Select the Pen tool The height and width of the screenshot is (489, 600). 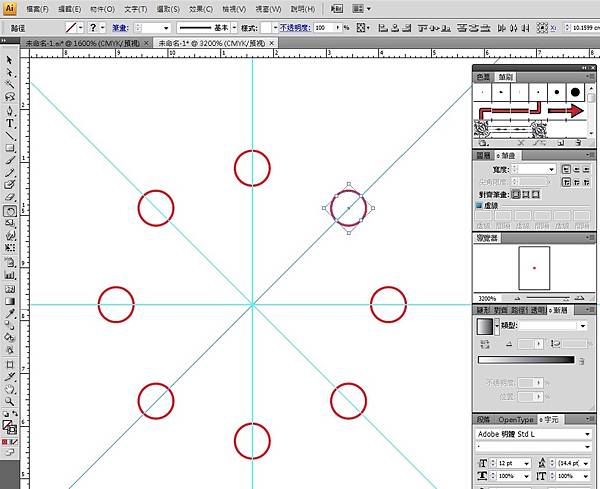(10, 111)
